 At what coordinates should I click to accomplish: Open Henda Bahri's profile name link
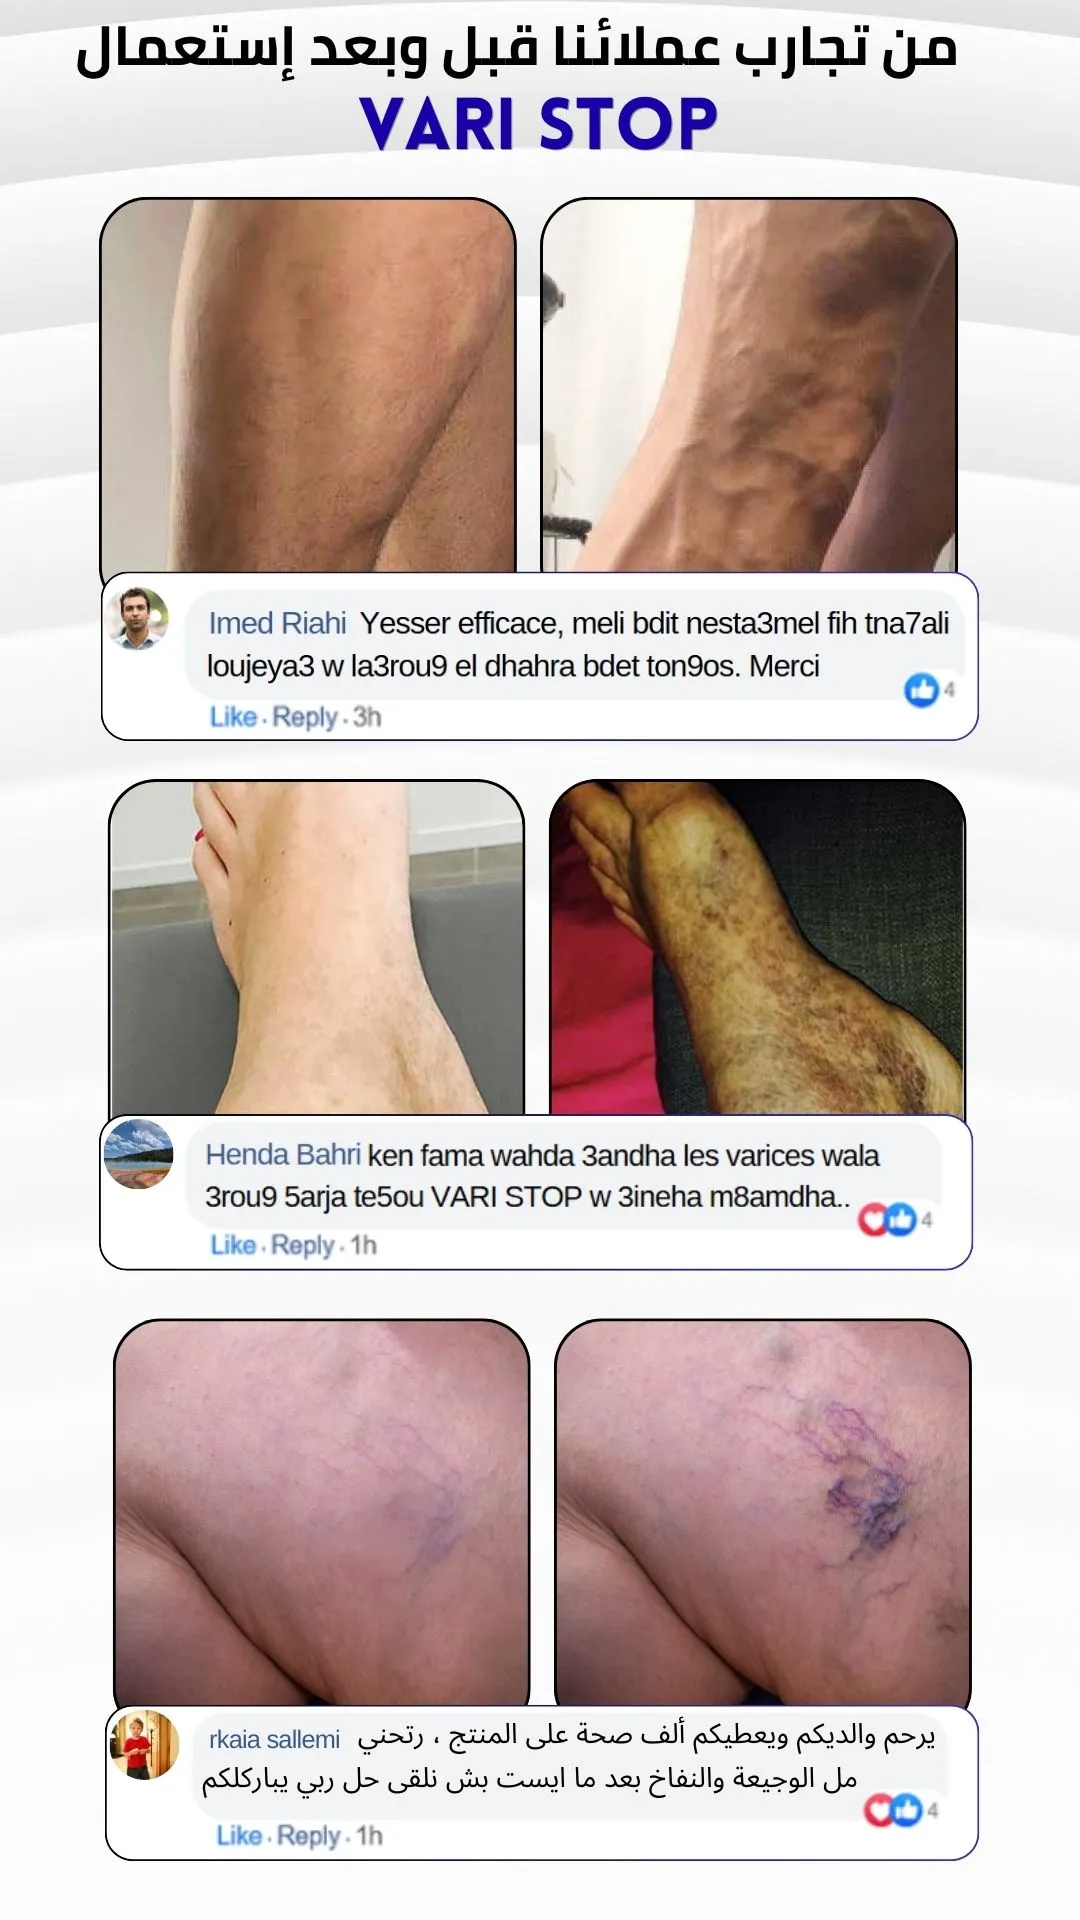pyautogui.click(x=282, y=1154)
